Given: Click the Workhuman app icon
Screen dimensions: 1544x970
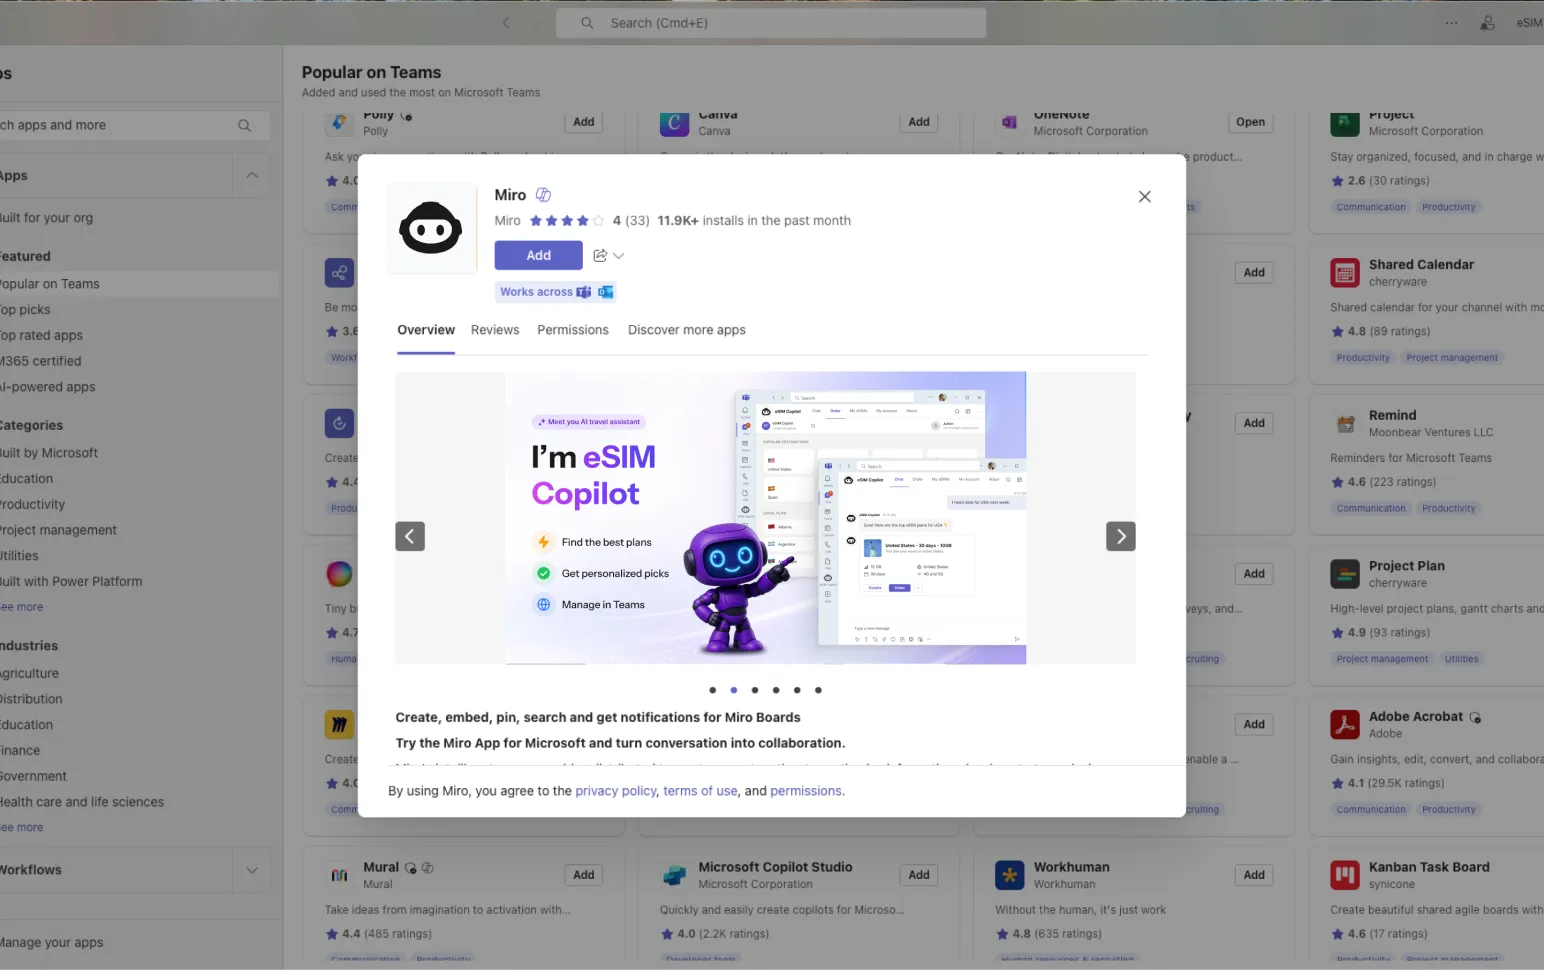Looking at the screenshot, I should (1010, 875).
